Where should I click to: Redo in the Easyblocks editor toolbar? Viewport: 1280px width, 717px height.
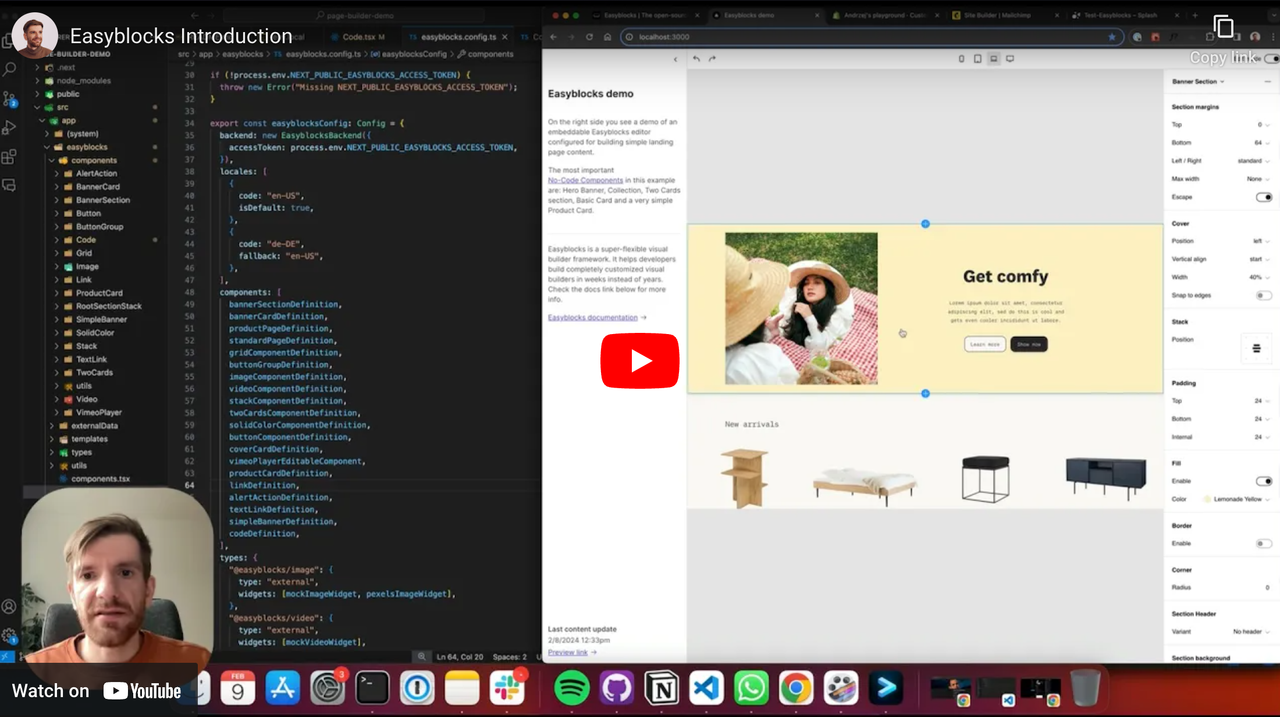pos(712,59)
